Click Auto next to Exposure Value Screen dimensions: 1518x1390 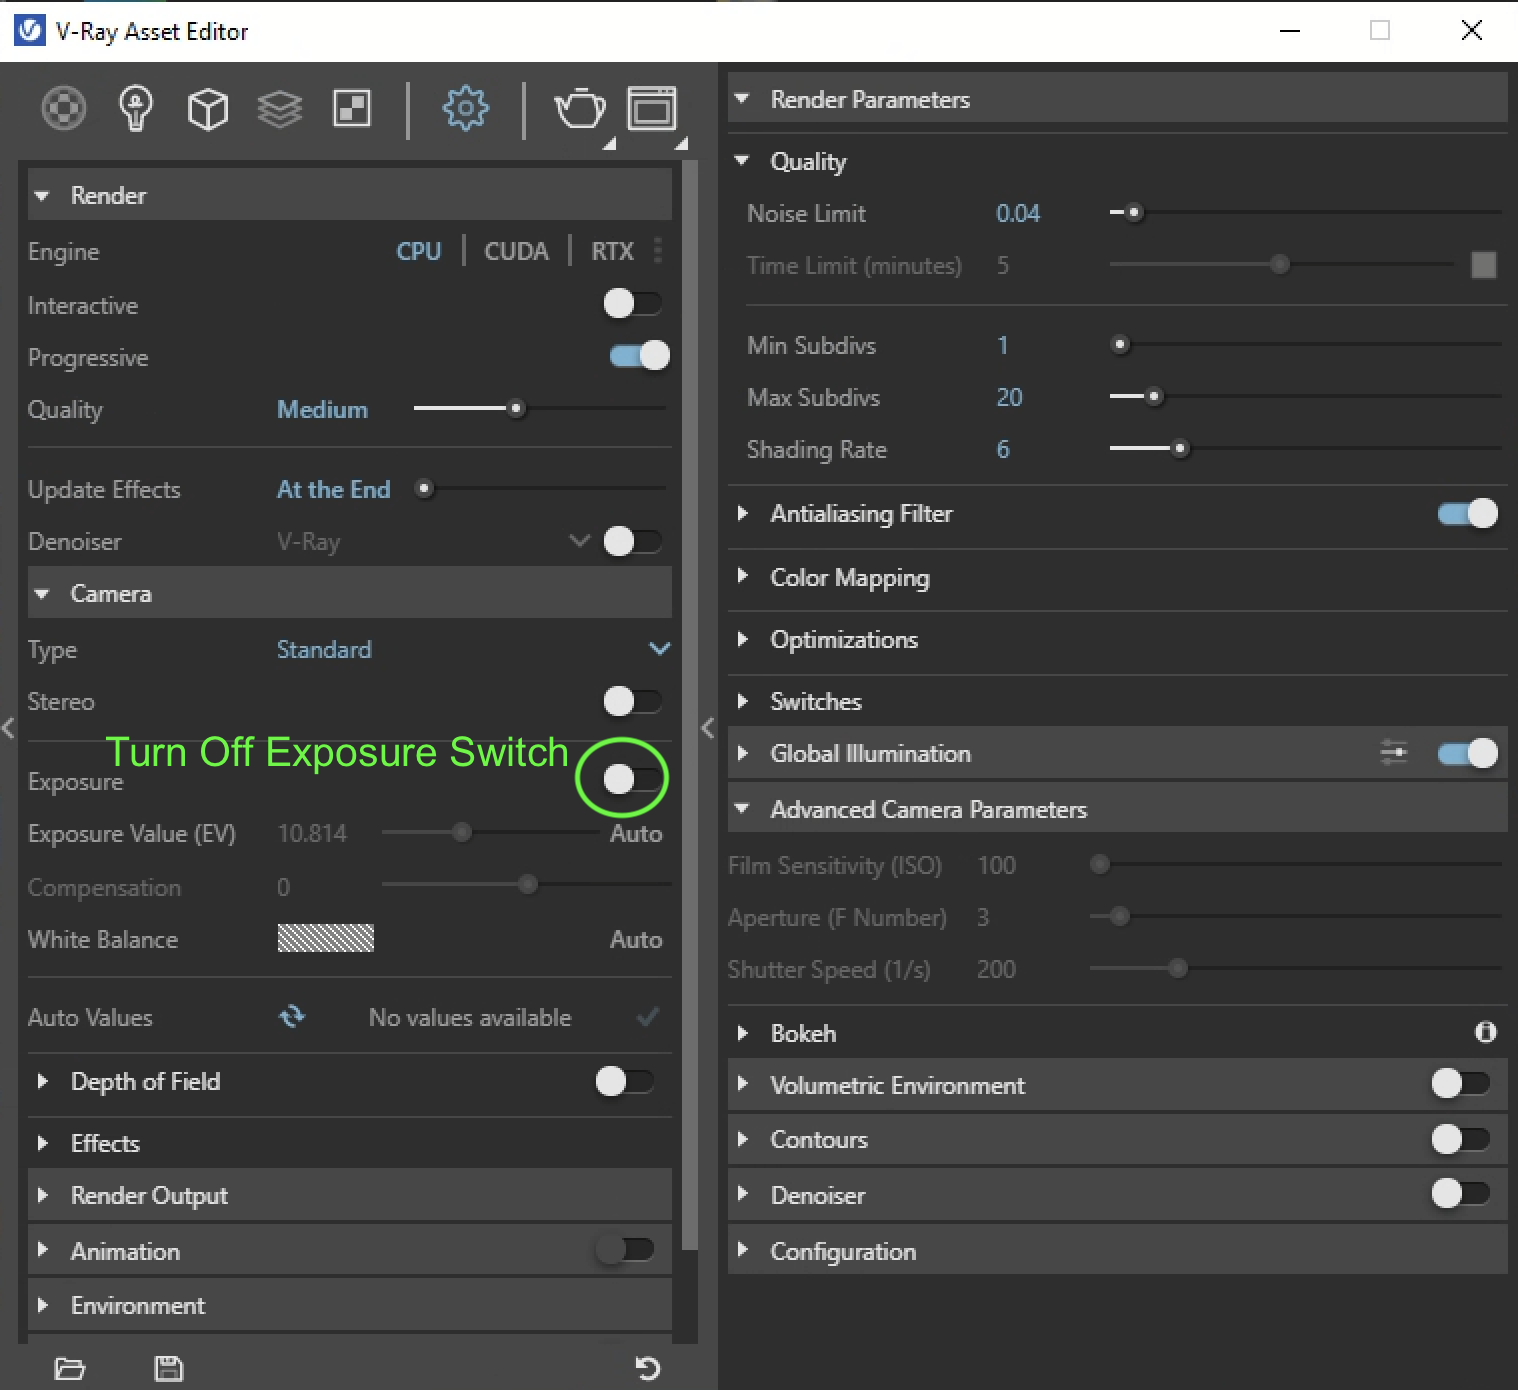tap(636, 833)
